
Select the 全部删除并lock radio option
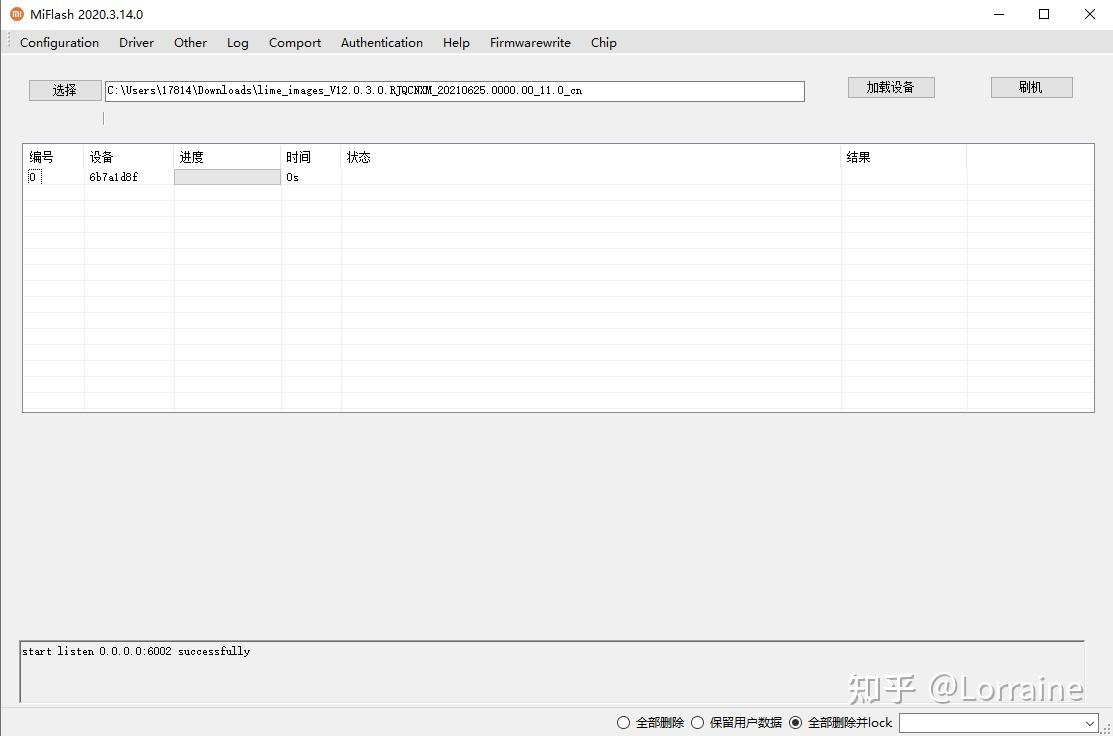click(796, 723)
